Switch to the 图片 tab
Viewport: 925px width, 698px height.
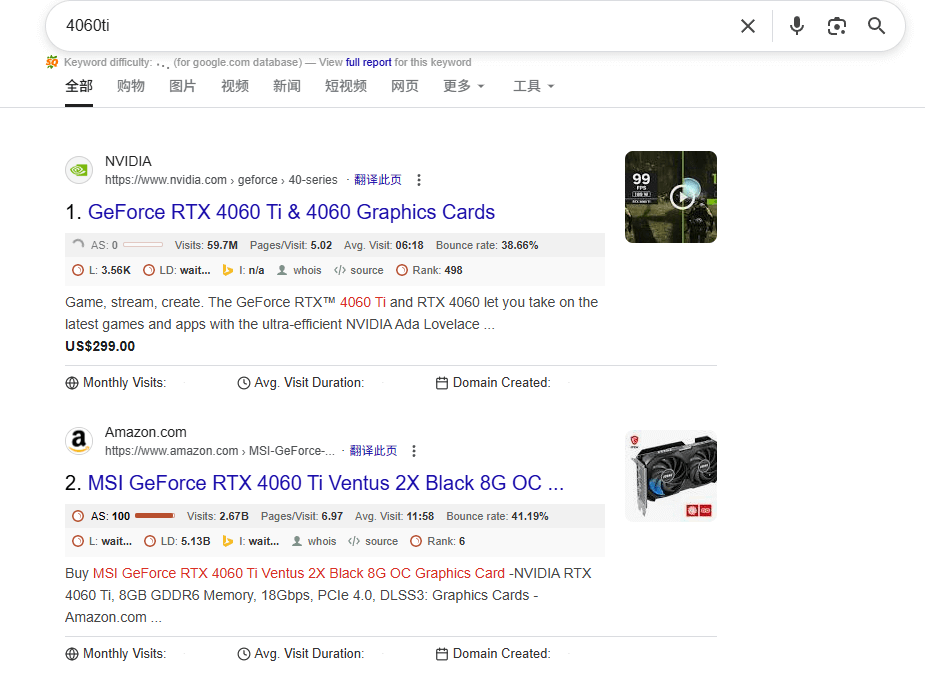(183, 86)
